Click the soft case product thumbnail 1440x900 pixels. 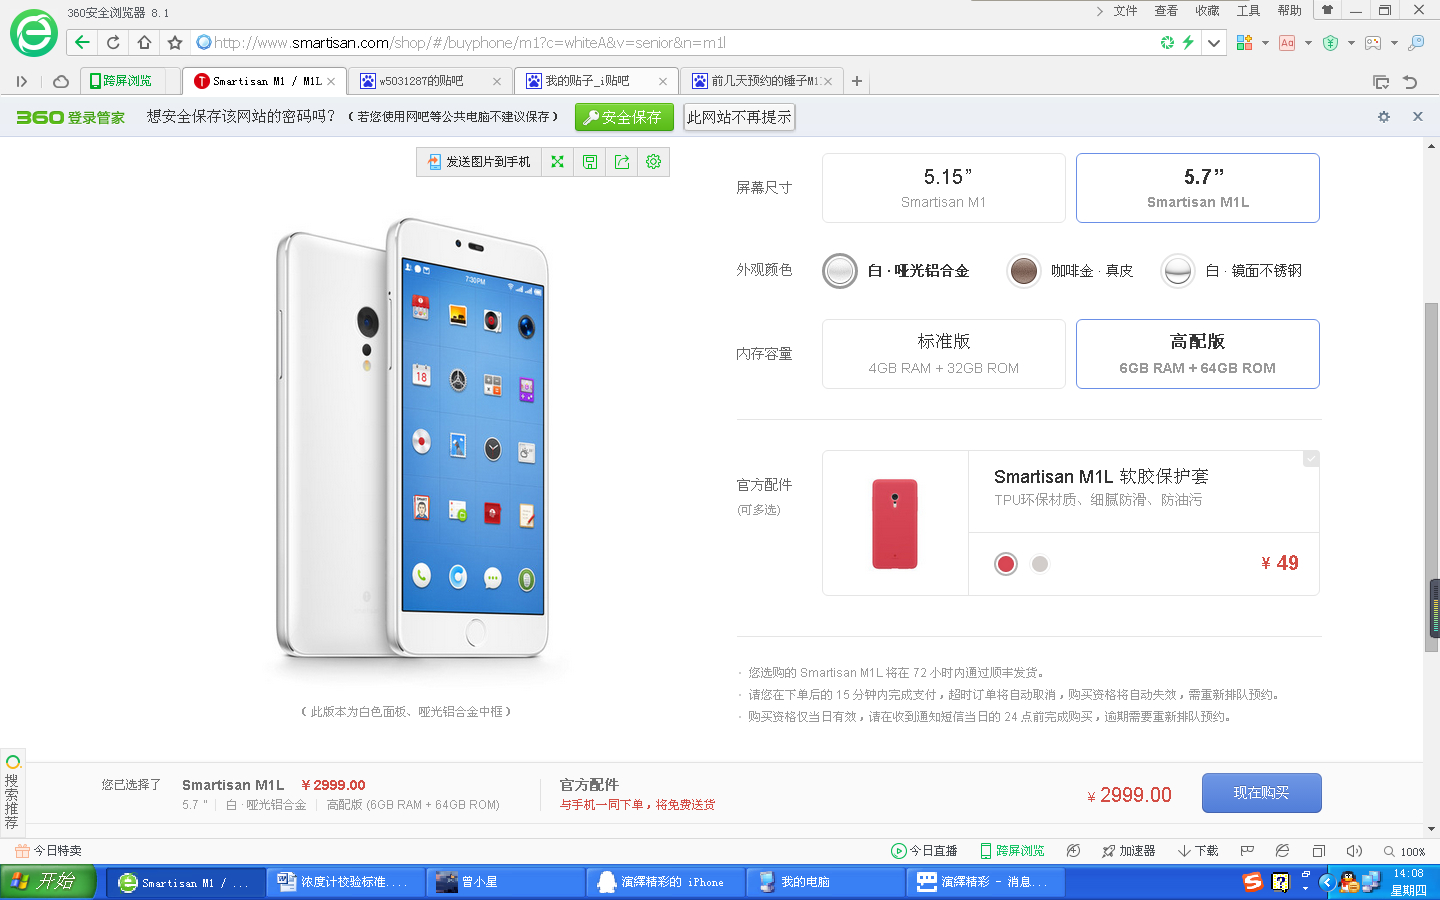coord(895,523)
